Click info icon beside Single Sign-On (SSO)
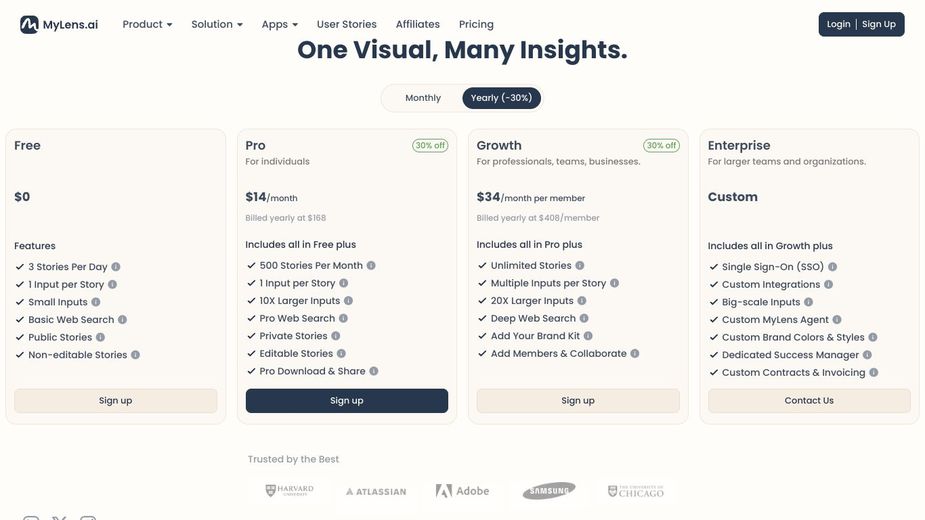 point(832,267)
